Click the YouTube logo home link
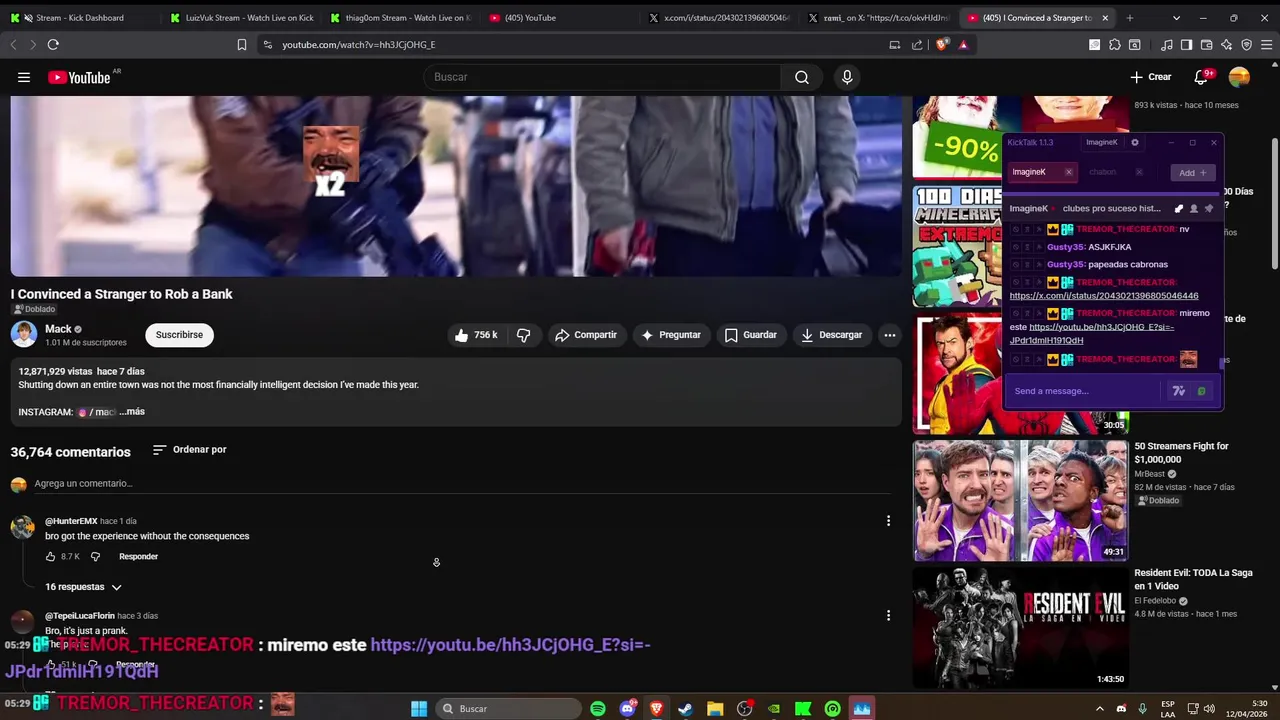 [x=79, y=77]
